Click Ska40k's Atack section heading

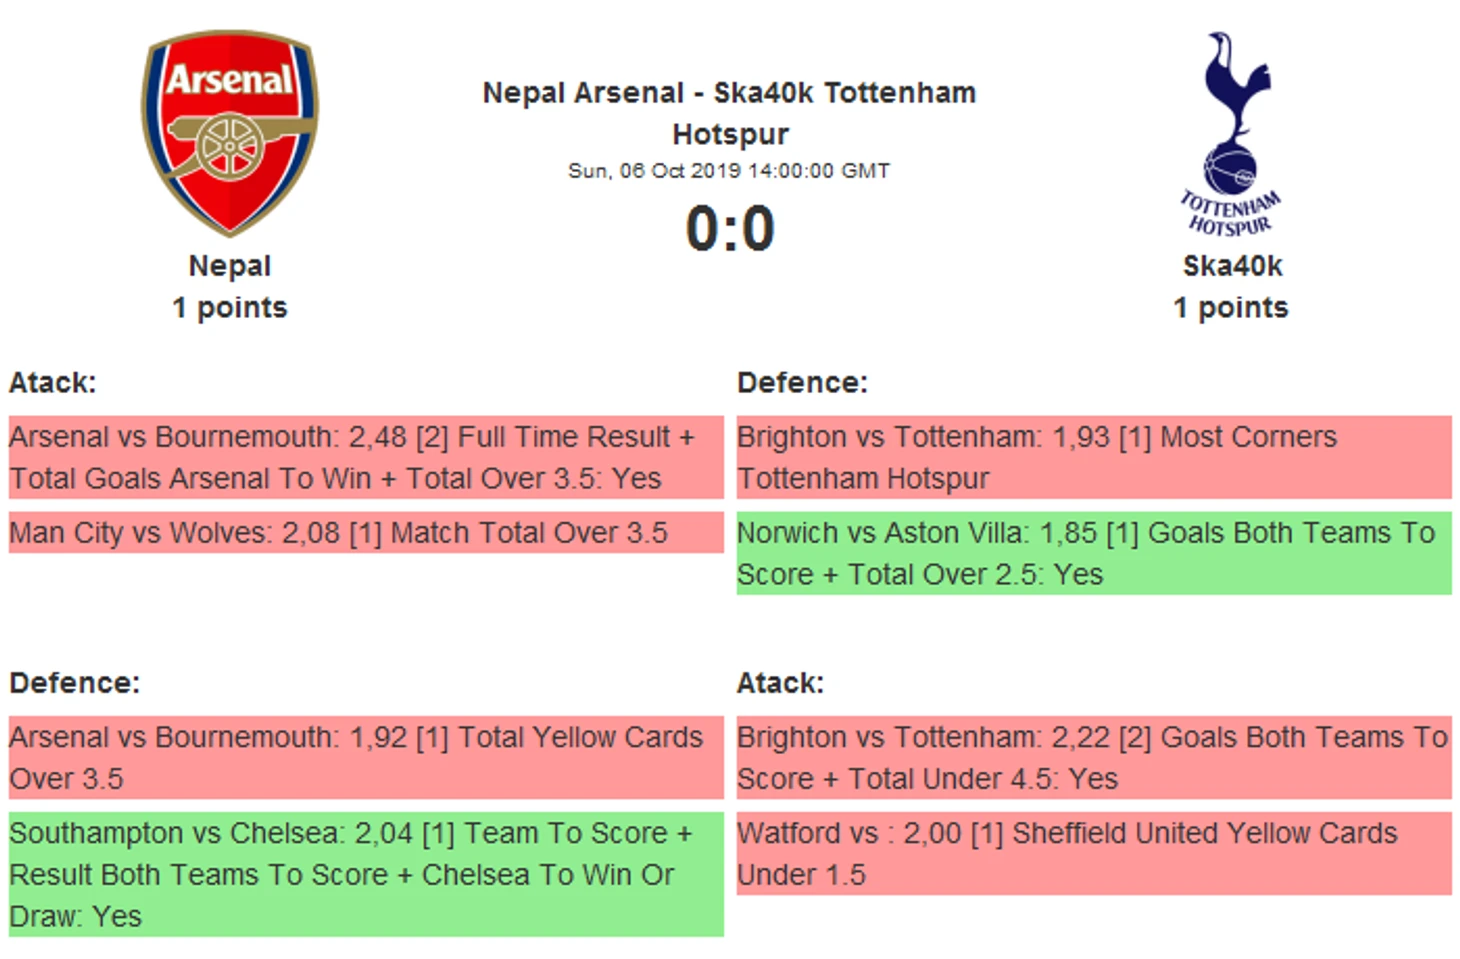pos(780,683)
